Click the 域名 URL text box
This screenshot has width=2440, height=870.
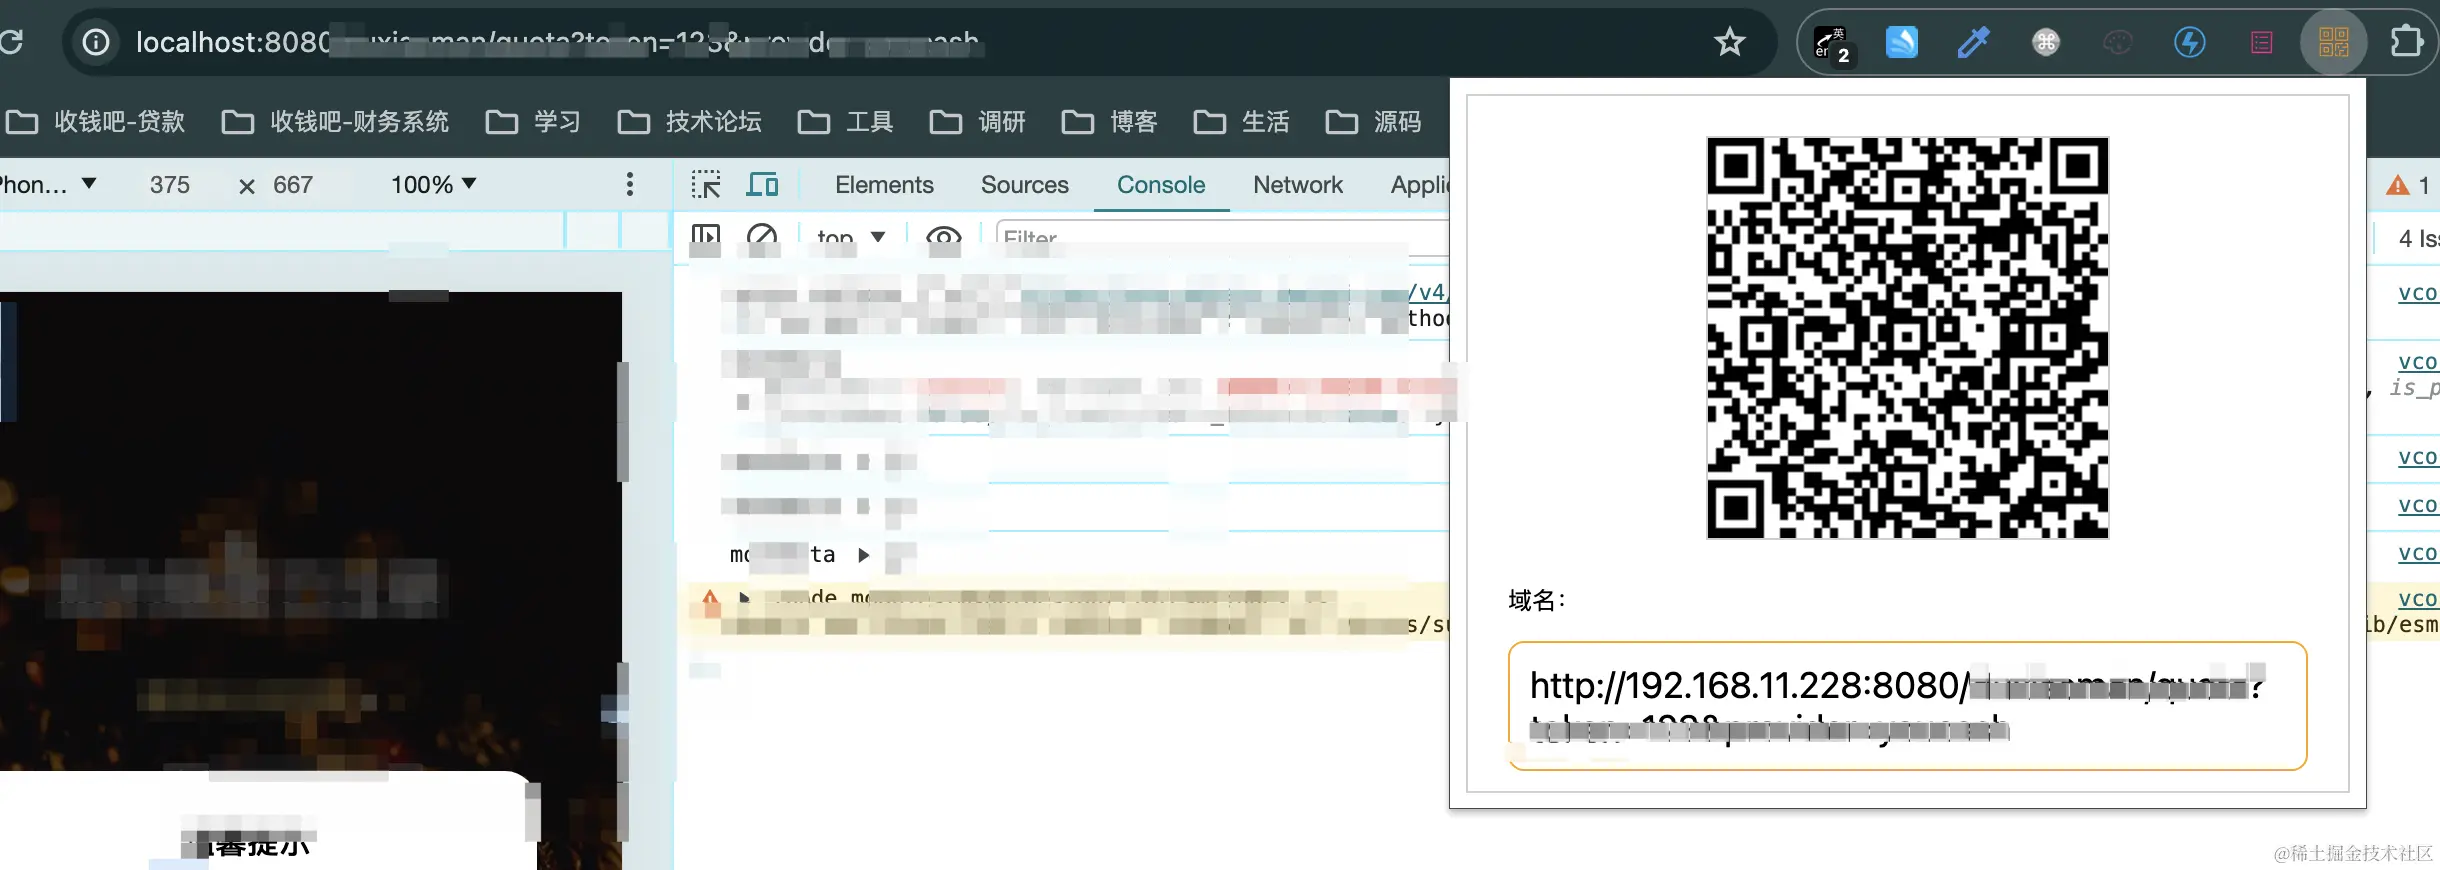pyautogui.click(x=1907, y=706)
